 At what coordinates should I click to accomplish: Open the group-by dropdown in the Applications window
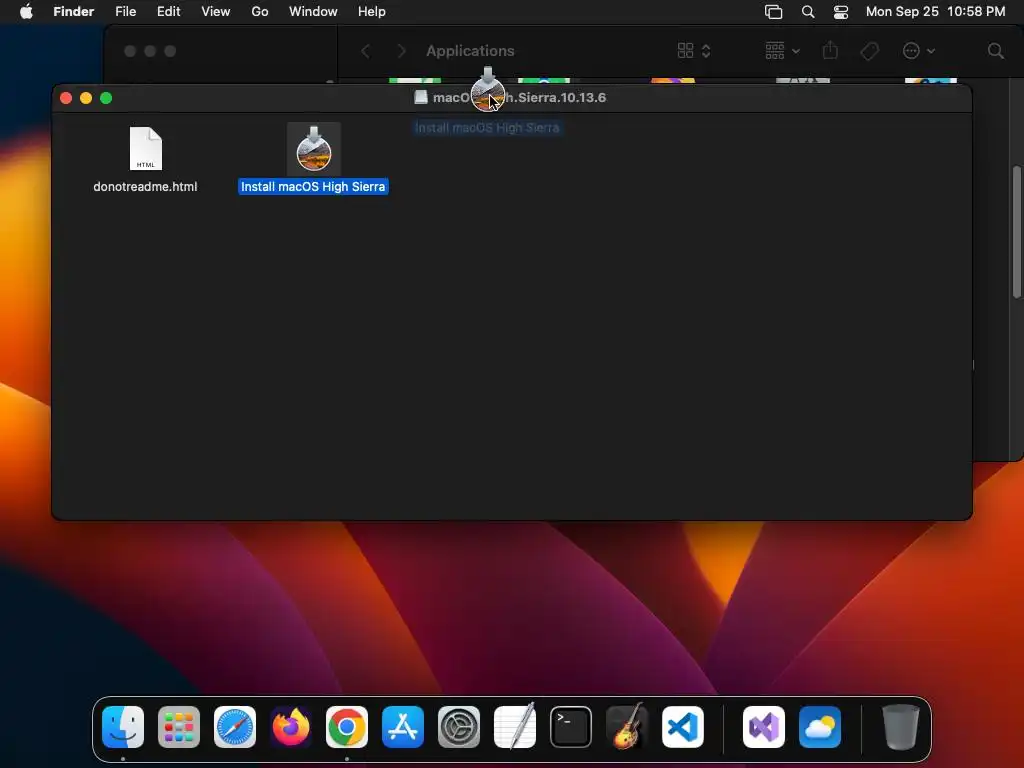pos(782,51)
